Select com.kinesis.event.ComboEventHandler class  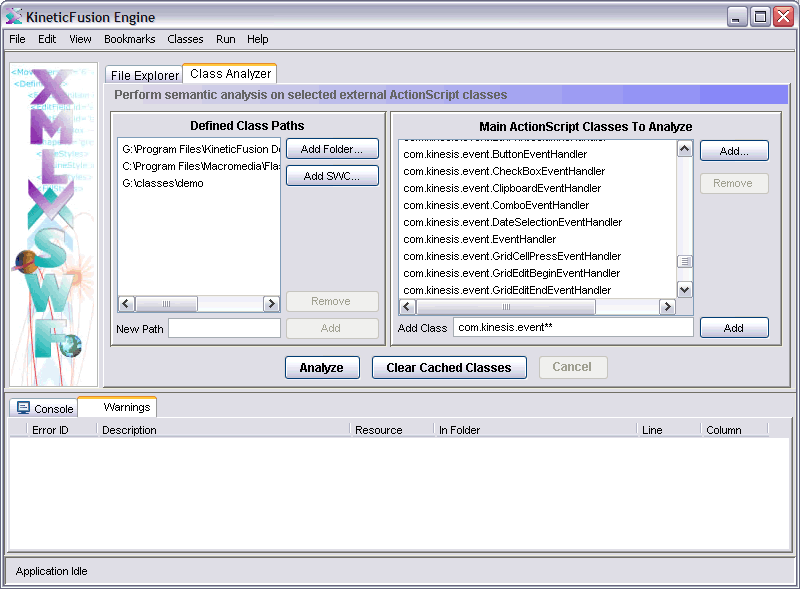click(x=538, y=205)
